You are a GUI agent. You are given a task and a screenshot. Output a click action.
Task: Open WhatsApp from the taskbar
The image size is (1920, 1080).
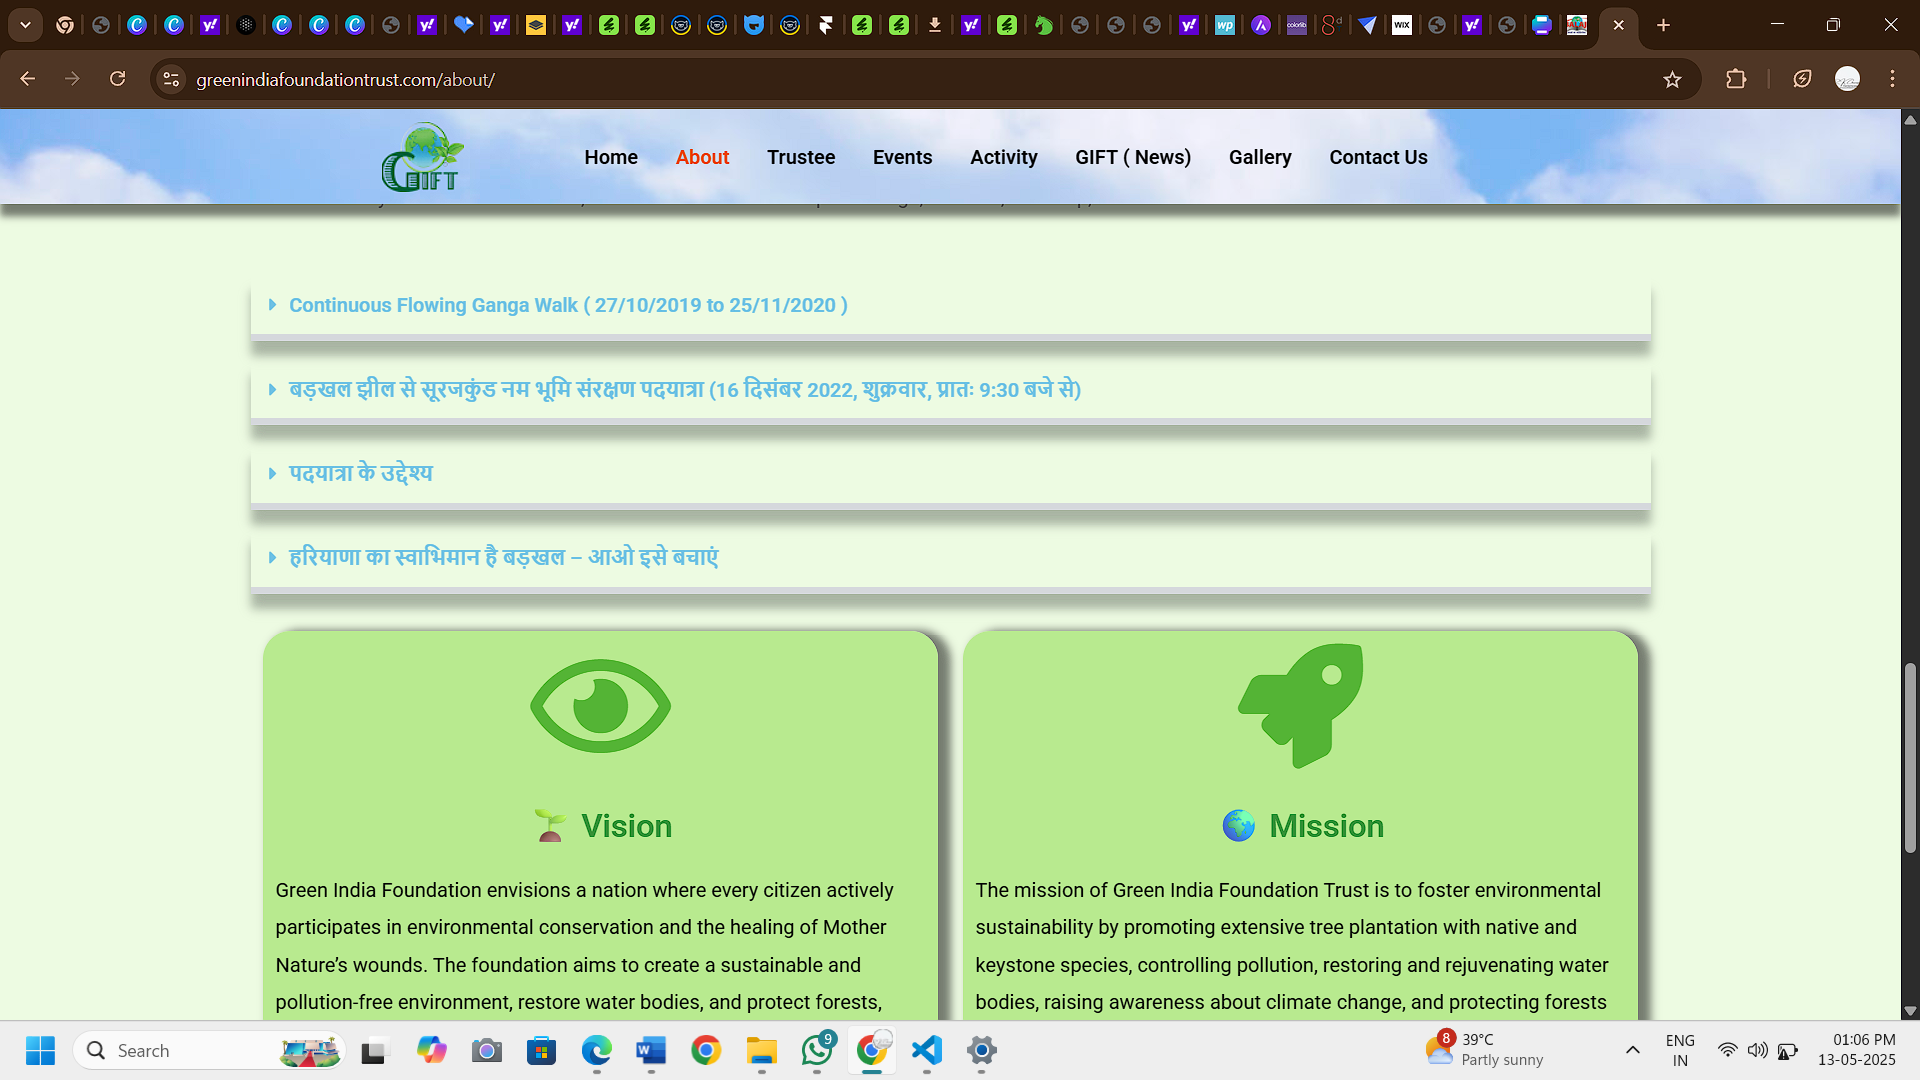tap(817, 1050)
